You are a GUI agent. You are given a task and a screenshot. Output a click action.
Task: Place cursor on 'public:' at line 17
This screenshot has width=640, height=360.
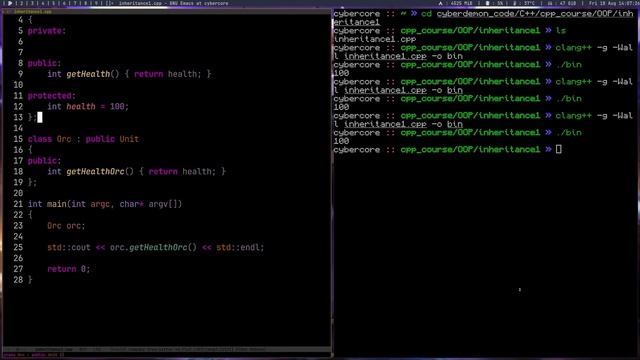click(x=44, y=161)
